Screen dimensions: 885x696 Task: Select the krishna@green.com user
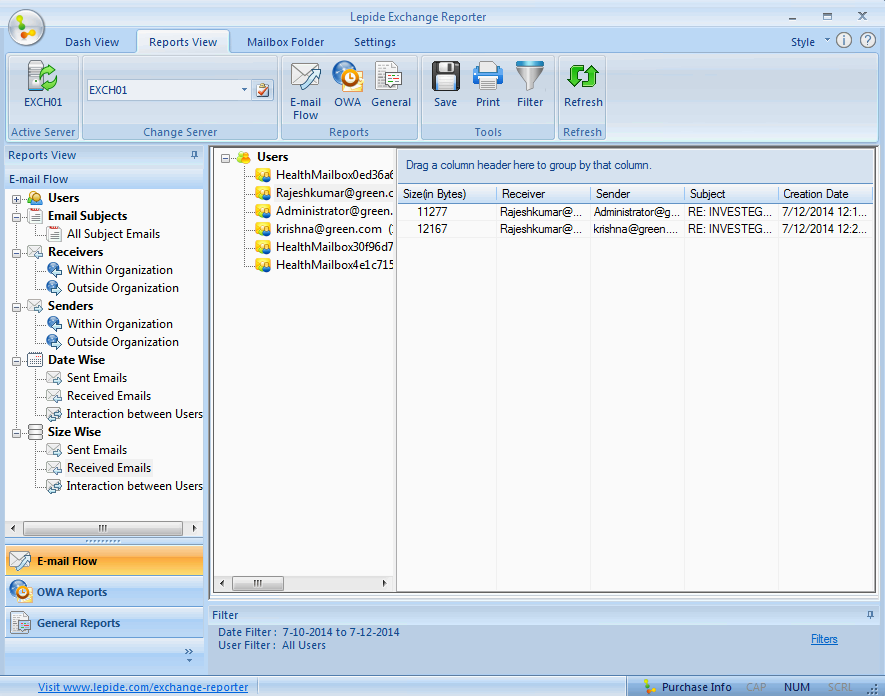click(x=334, y=229)
